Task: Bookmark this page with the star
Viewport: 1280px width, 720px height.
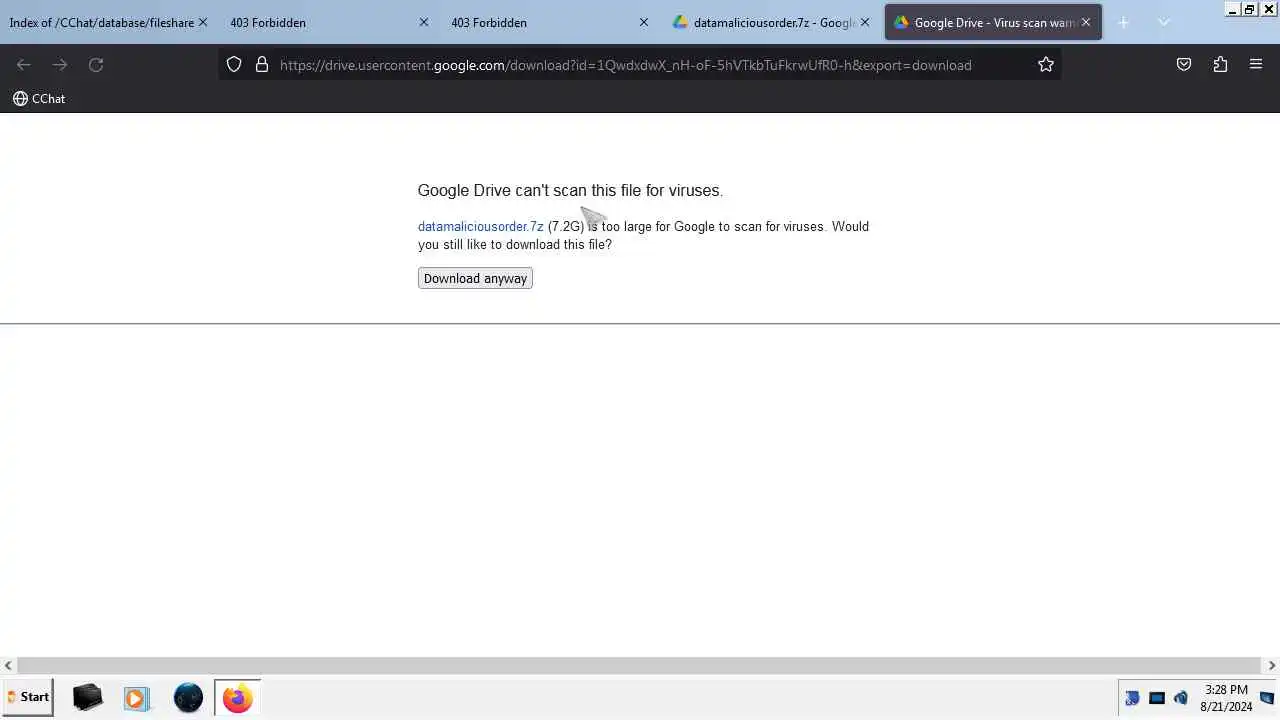Action: click(x=1046, y=64)
